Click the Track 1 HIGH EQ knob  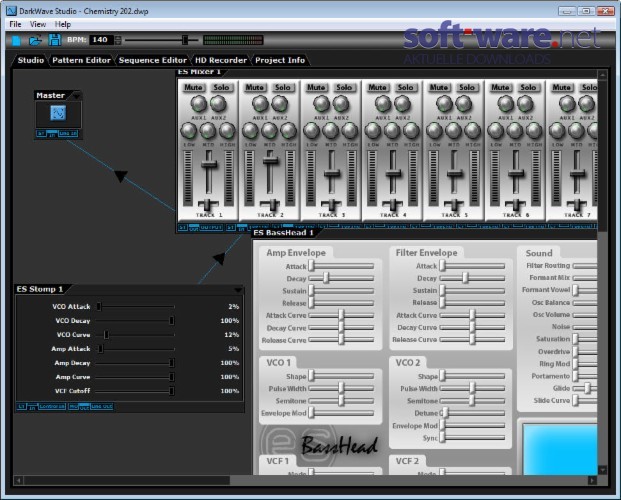click(x=227, y=131)
